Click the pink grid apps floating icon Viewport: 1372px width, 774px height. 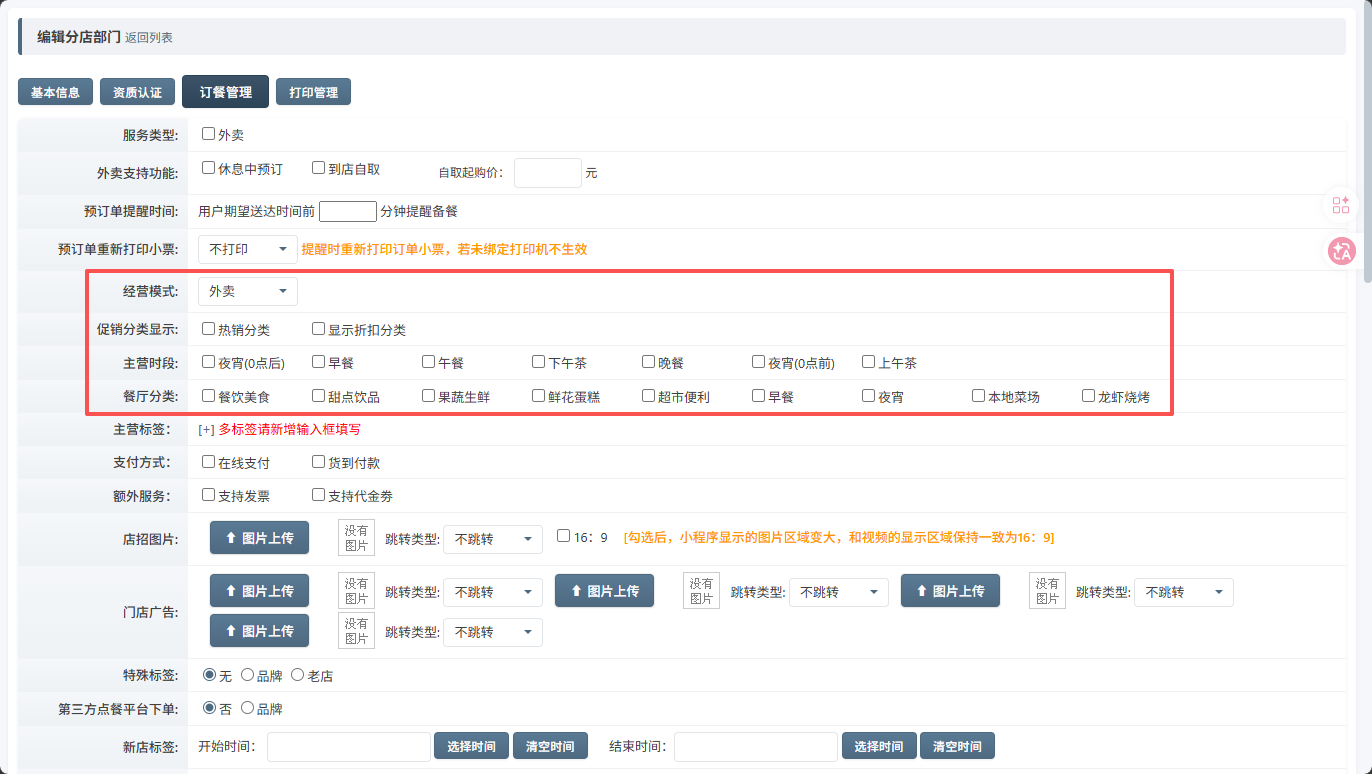coord(1341,205)
